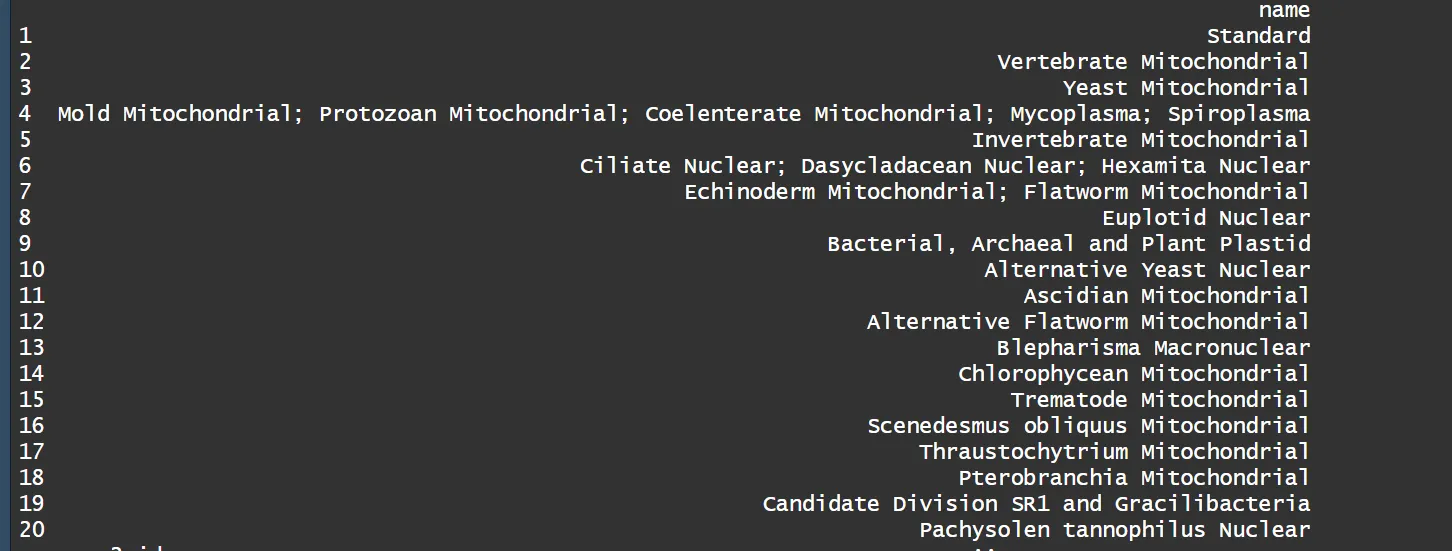The width and height of the screenshot is (1452, 551).
Task: Click 'Candidate Division SR1 and Gracilibacteria'
Action: click(1036, 504)
